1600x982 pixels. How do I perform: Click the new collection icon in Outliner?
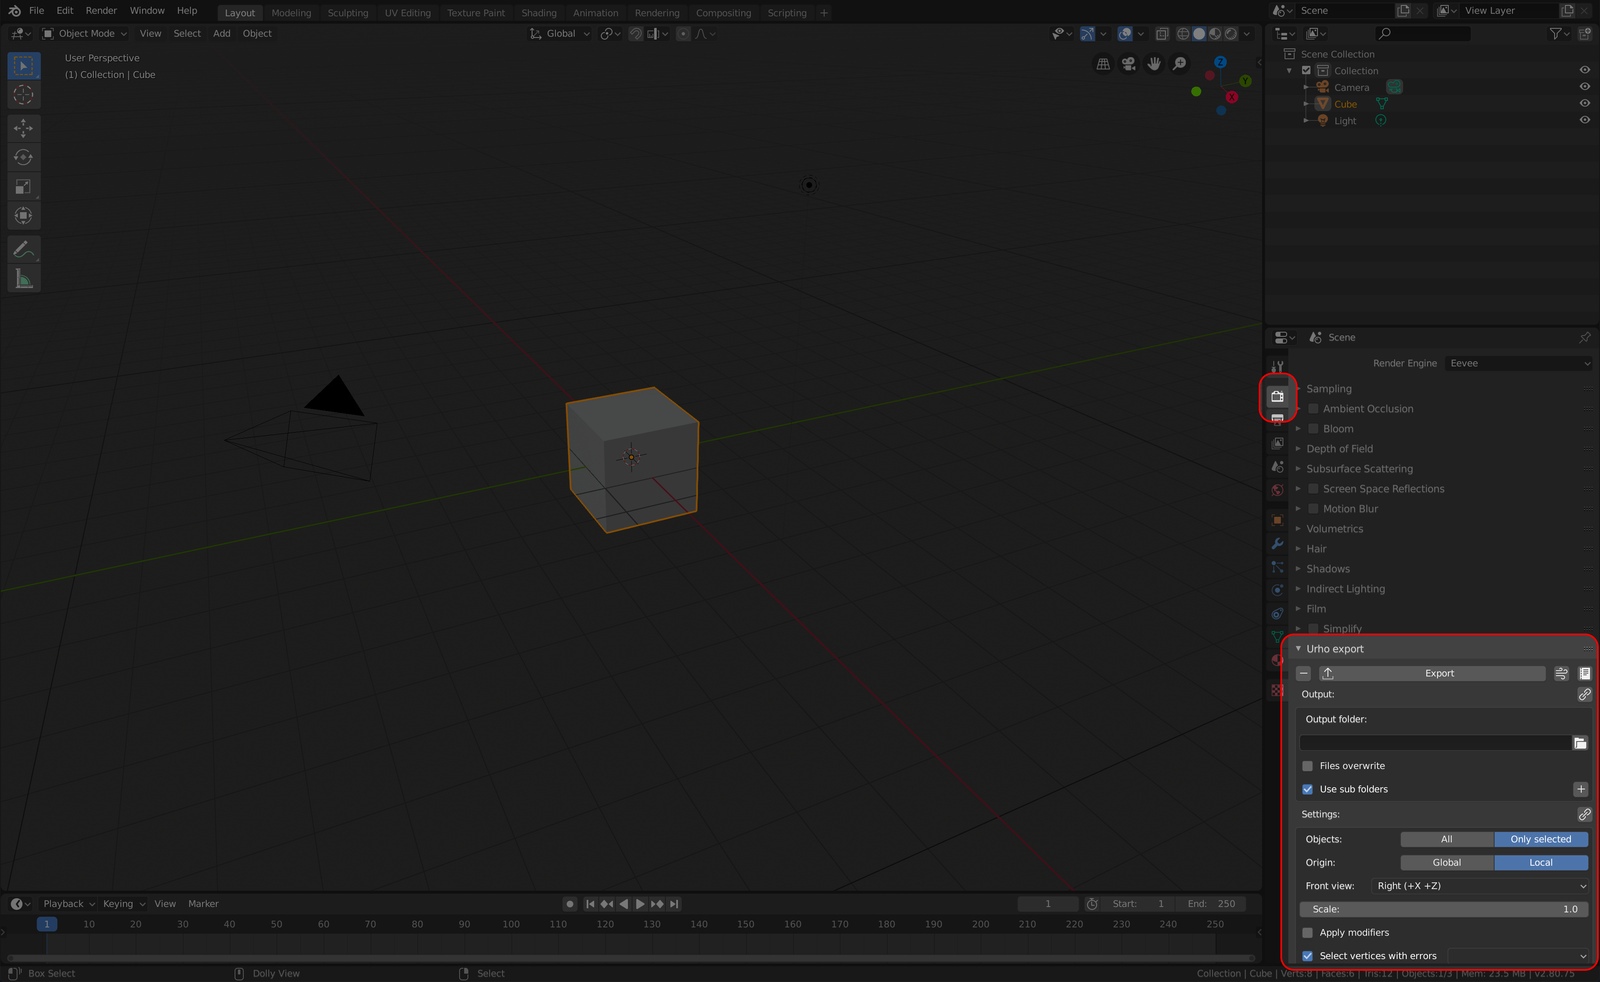[1585, 34]
